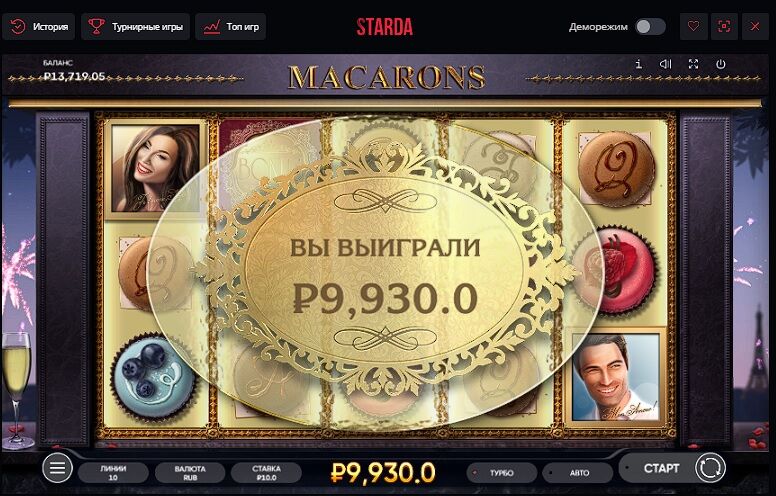Click the STARDA logo
776x496 pixels.
pos(385,27)
